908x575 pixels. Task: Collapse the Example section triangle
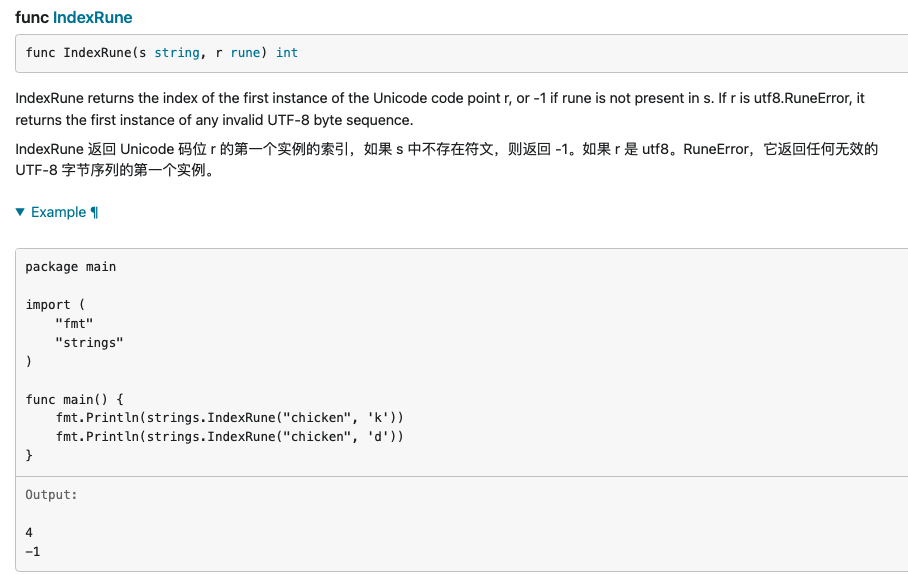(x=21, y=212)
